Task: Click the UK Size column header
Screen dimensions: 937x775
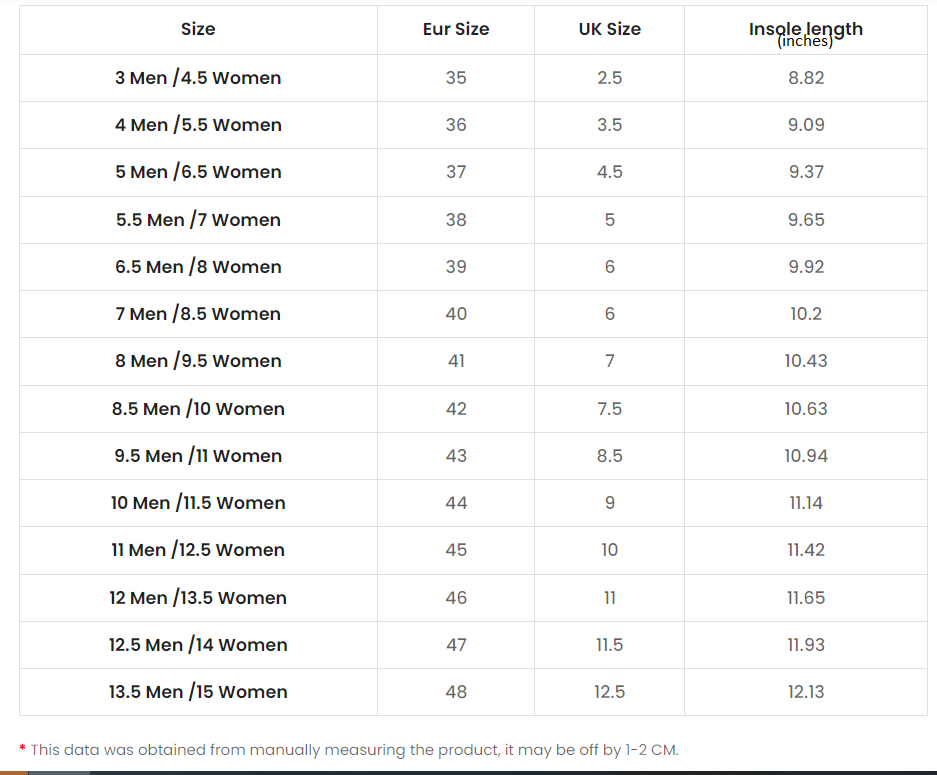Action: tap(609, 29)
